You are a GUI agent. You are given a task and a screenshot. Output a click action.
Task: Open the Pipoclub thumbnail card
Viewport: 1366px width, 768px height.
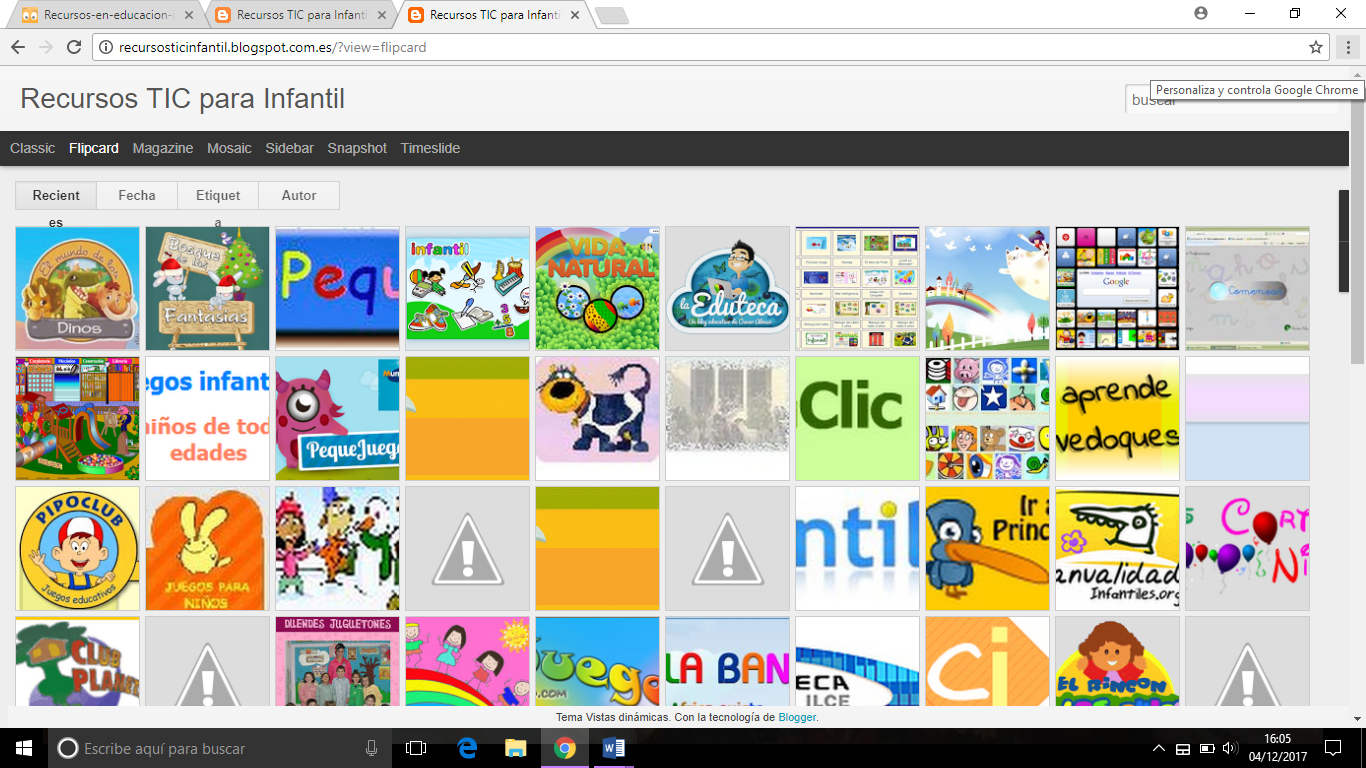tap(78, 548)
